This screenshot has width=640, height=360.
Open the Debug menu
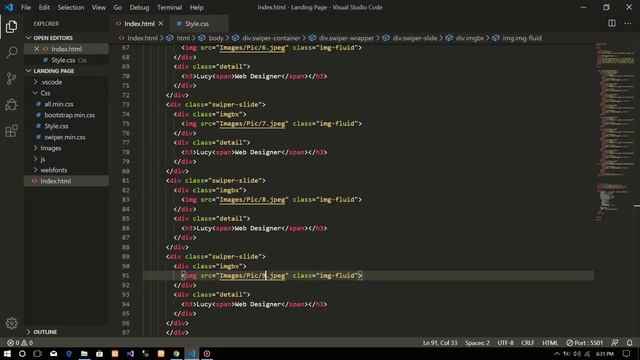tap(139, 7)
